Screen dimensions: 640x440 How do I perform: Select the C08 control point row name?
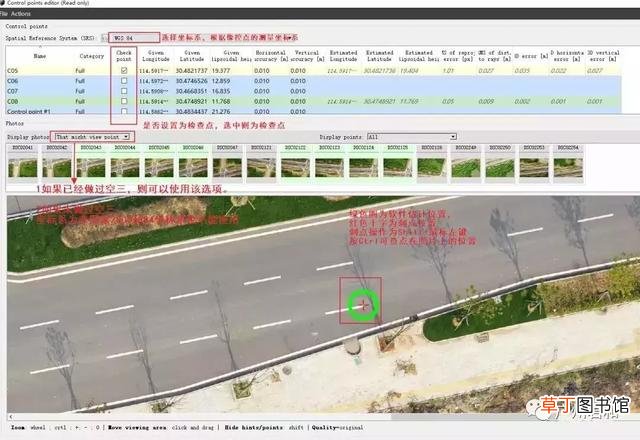coord(13,101)
